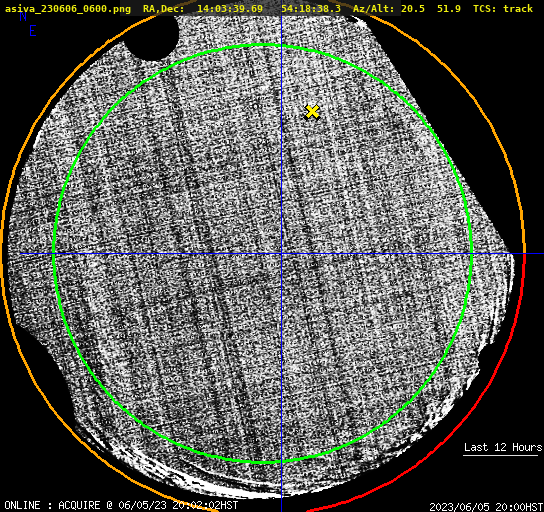Click the 2023/06/05 20:00HST timestamp
The width and height of the screenshot is (544, 512).
tap(486, 506)
